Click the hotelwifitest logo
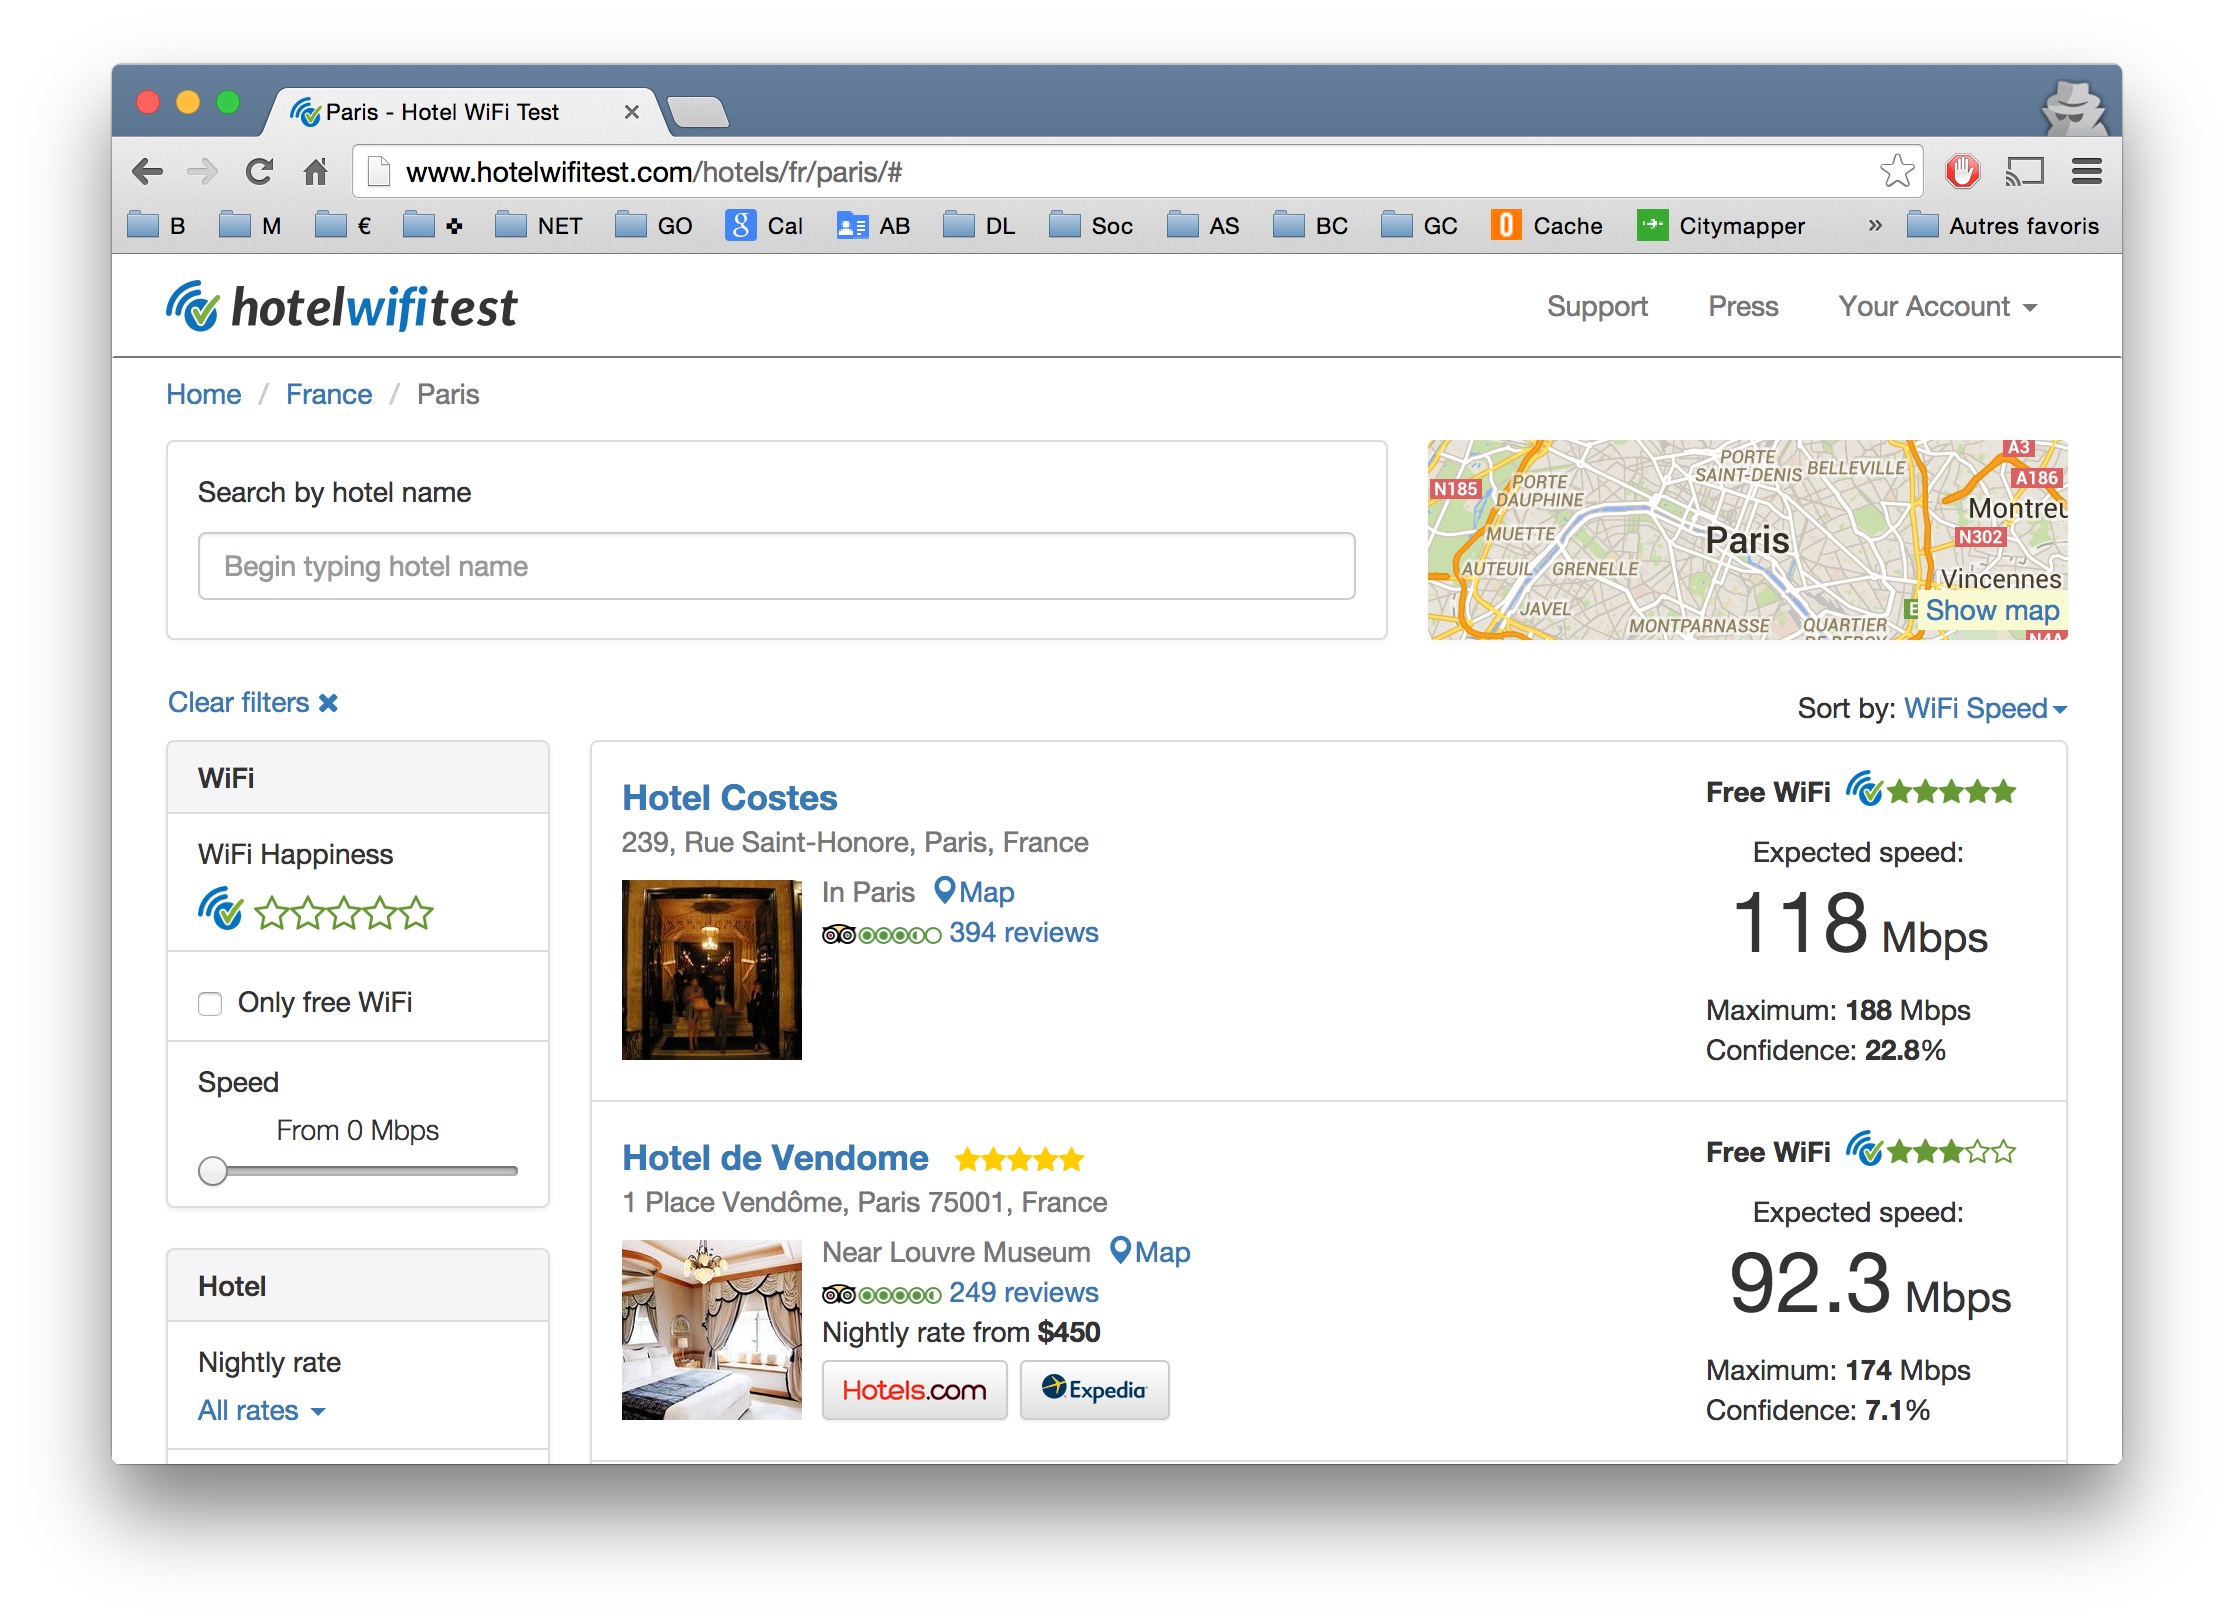 point(342,307)
